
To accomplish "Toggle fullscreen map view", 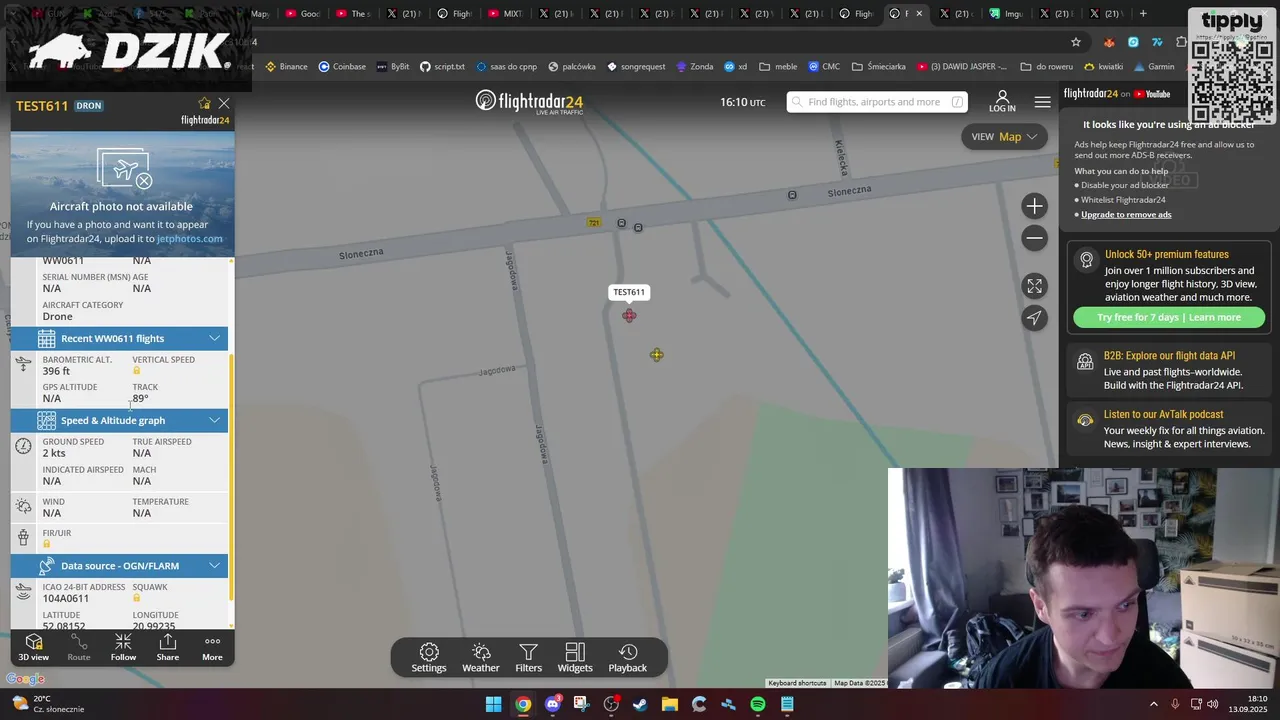I will click(1034, 286).
